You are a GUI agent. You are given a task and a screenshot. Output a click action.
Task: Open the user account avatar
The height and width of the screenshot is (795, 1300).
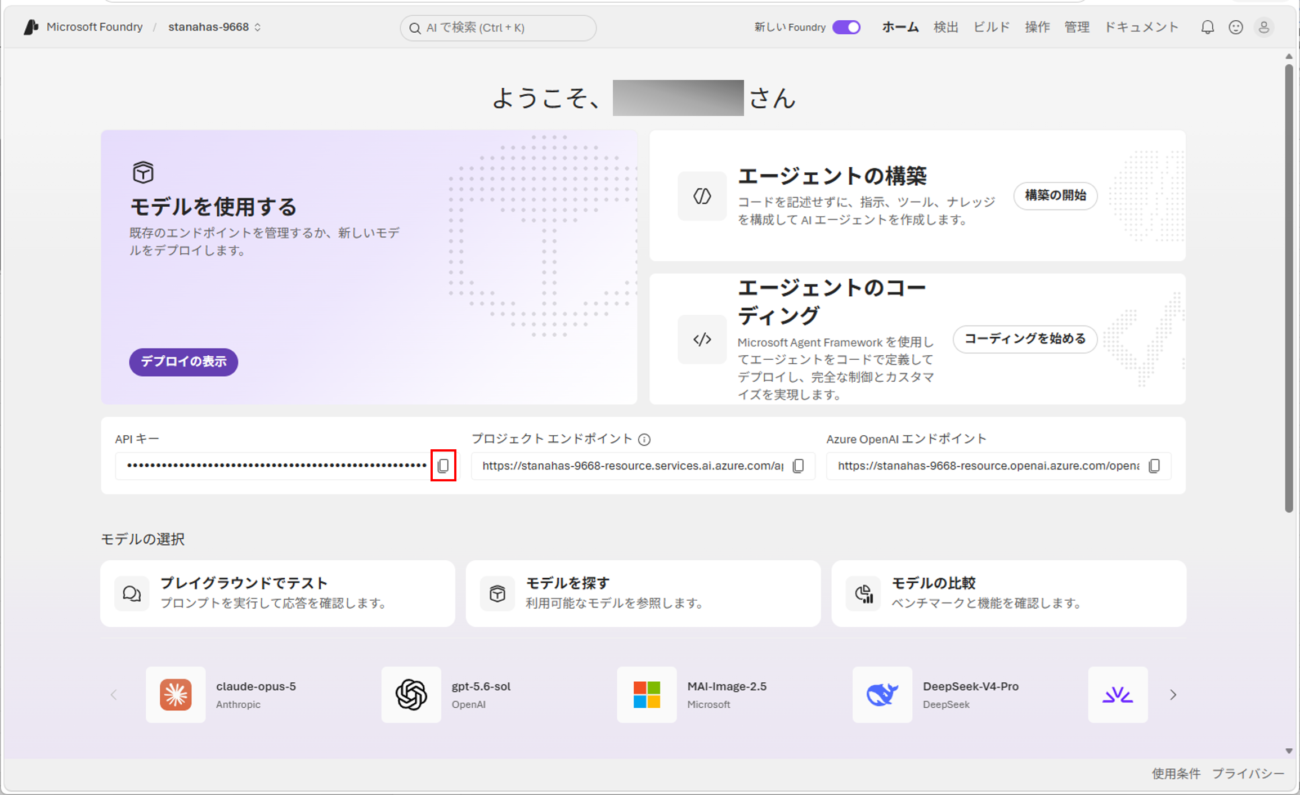tap(1265, 27)
